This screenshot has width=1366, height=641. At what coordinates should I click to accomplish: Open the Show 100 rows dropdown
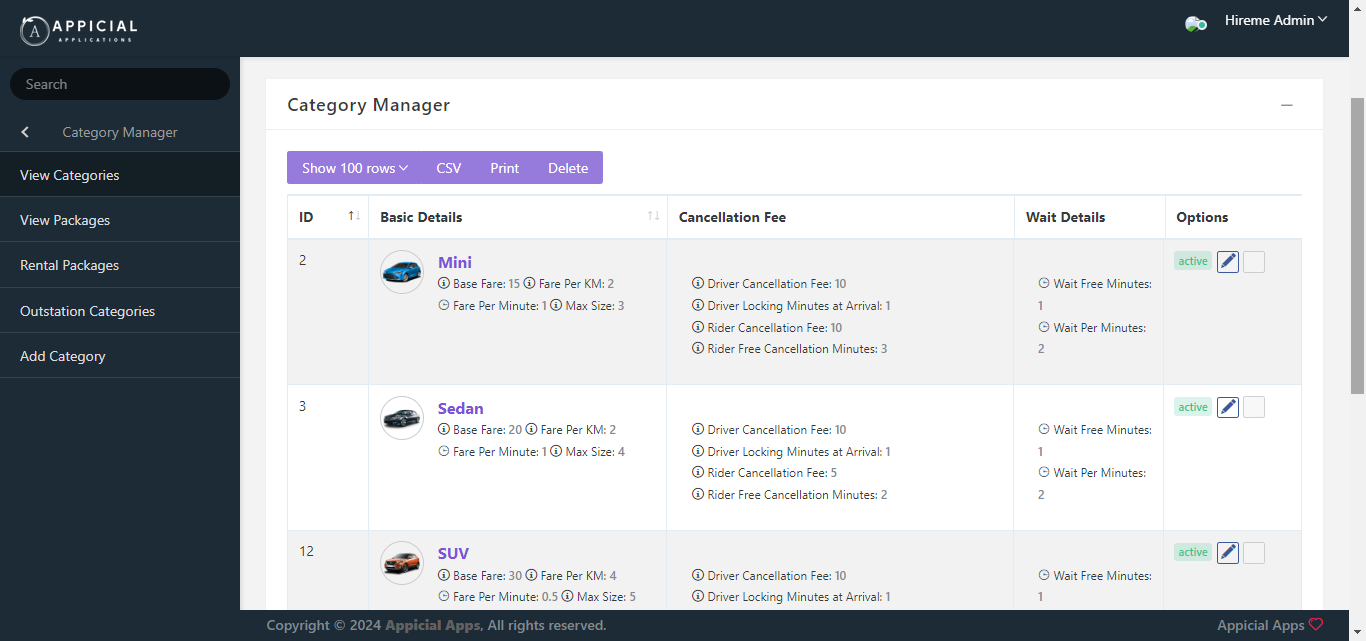click(355, 168)
